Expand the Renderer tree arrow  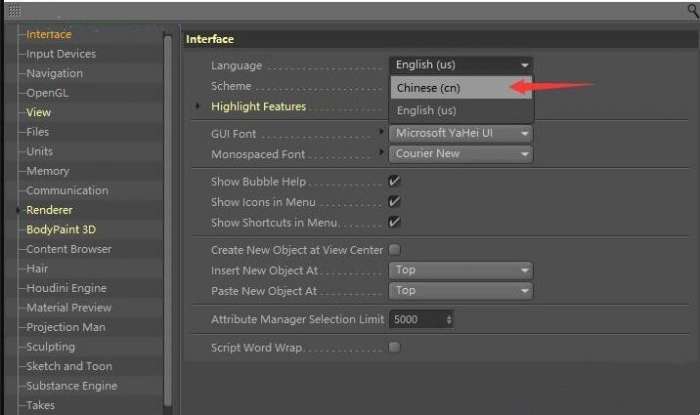(18, 210)
